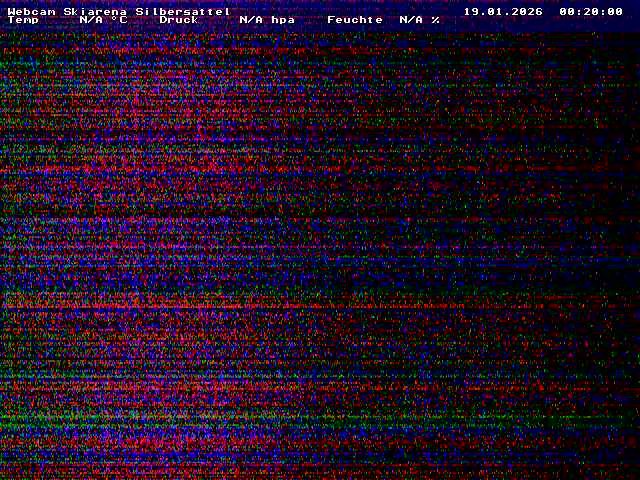Select the 'N/A °C' temperature value
This screenshot has height=480, width=640.
[x=103, y=20]
